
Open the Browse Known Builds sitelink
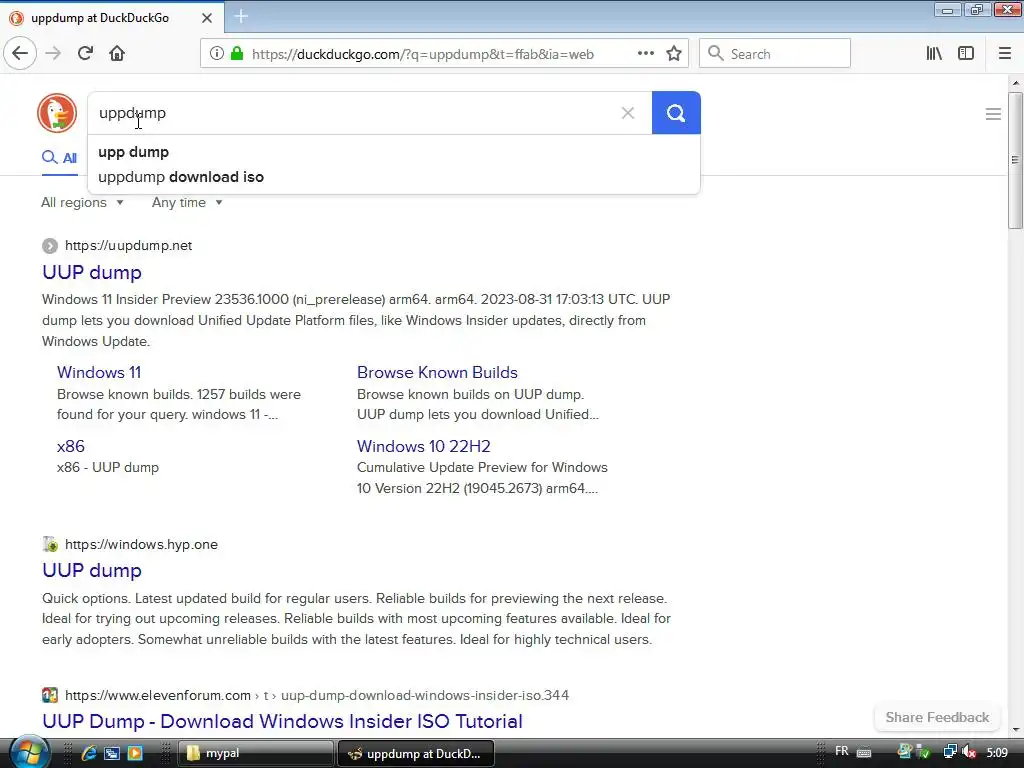point(437,372)
